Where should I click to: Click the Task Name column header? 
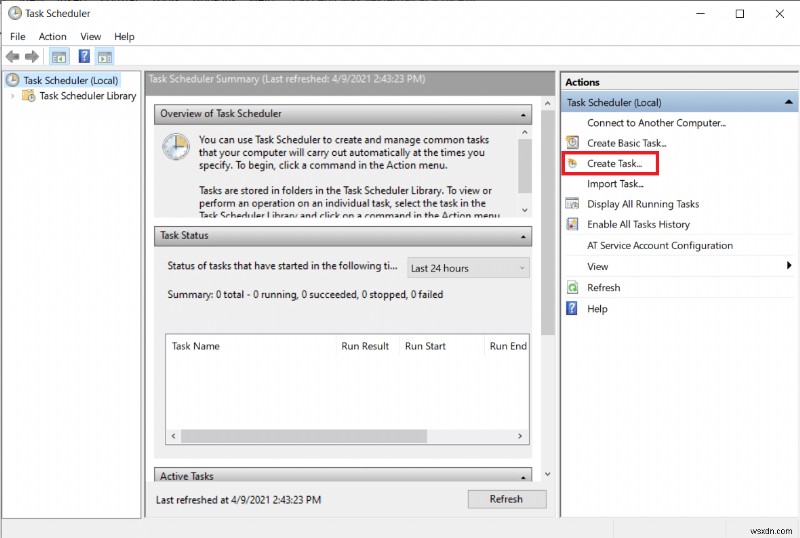[x=251, y=346]
